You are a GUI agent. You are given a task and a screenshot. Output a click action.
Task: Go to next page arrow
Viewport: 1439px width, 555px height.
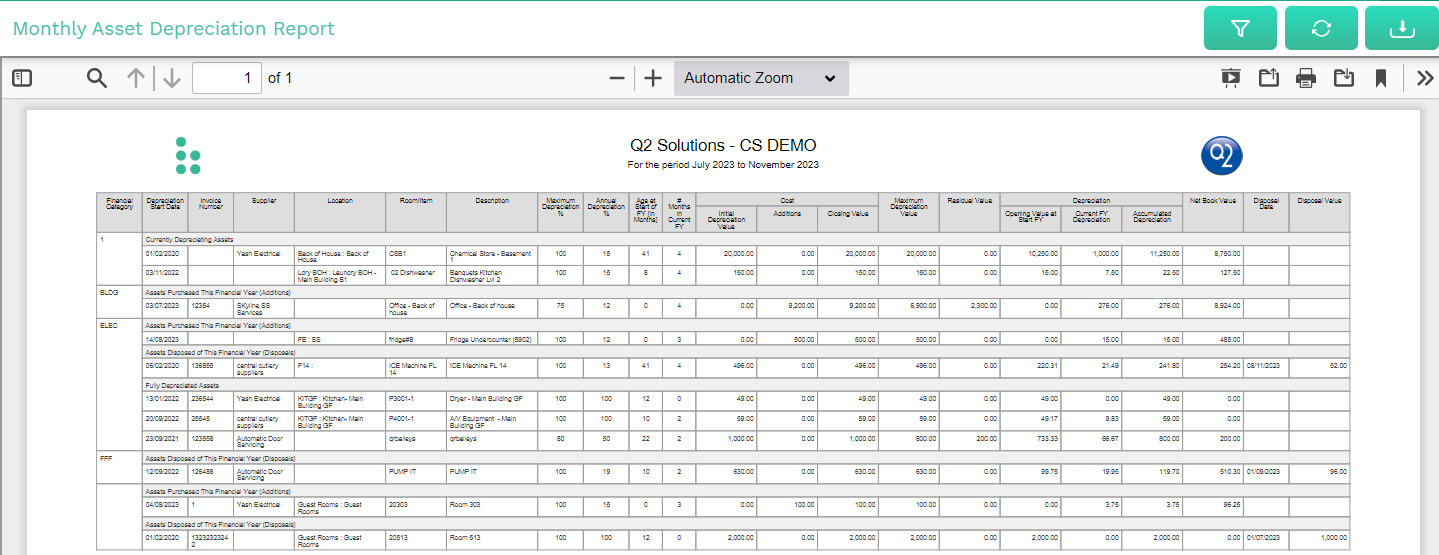172,78
